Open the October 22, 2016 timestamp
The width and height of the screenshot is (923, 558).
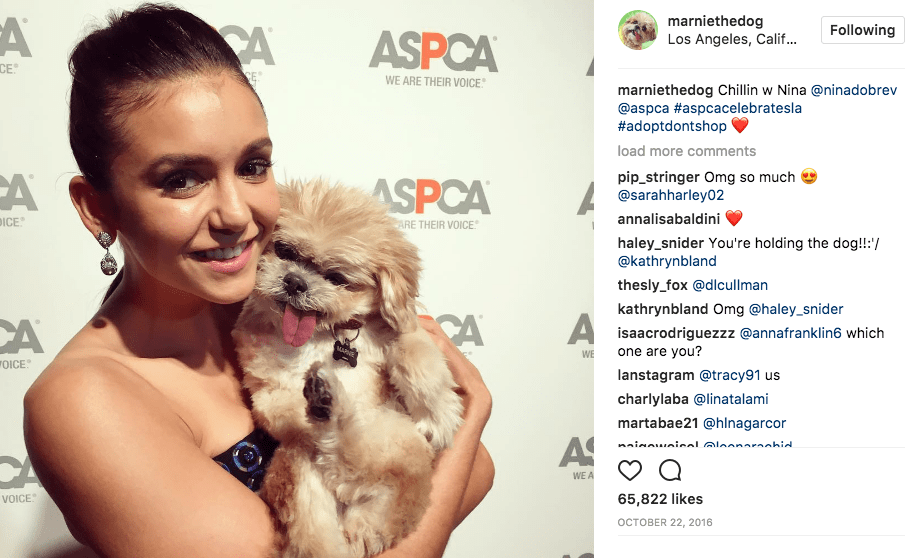pyautogui.click(x=665, y=522)
